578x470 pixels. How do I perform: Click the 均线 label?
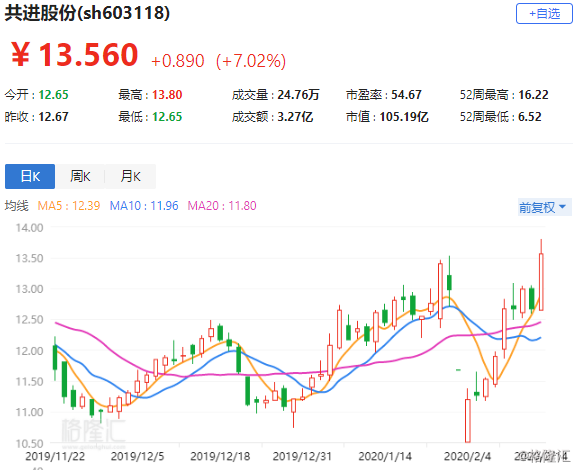17,205
